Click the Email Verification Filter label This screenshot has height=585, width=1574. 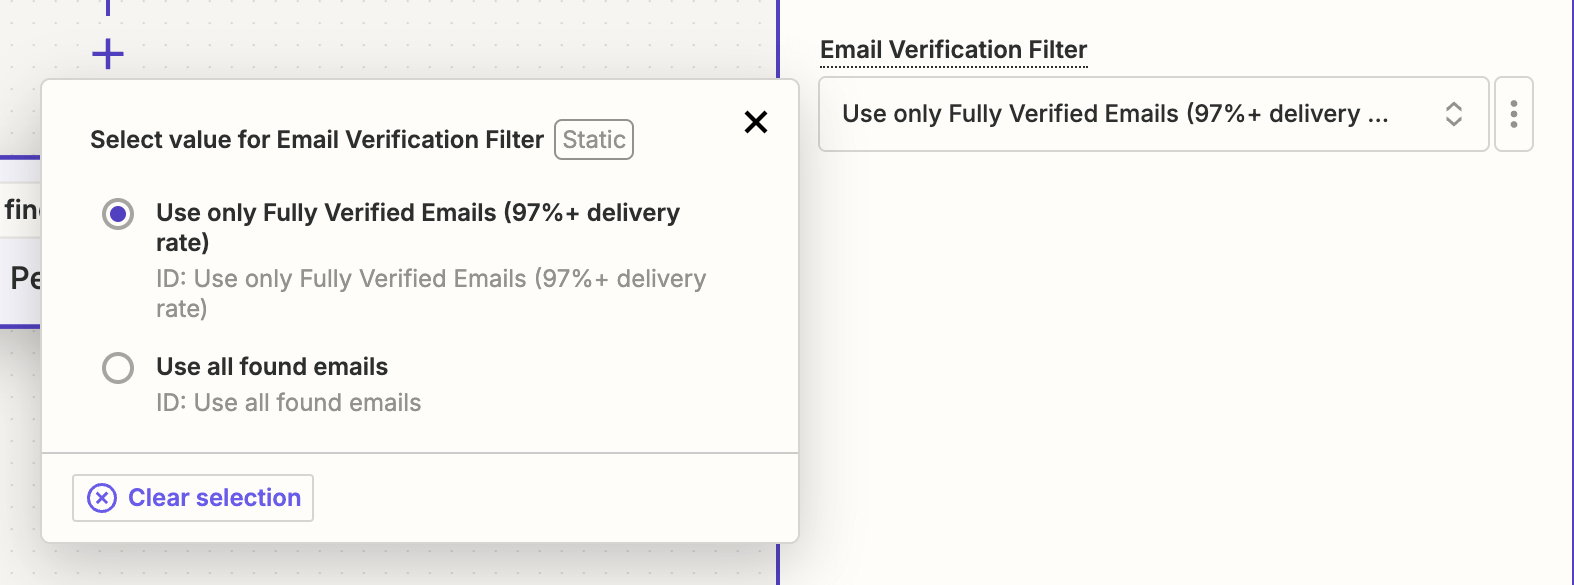pyautogui.click(x=953, y=50)
